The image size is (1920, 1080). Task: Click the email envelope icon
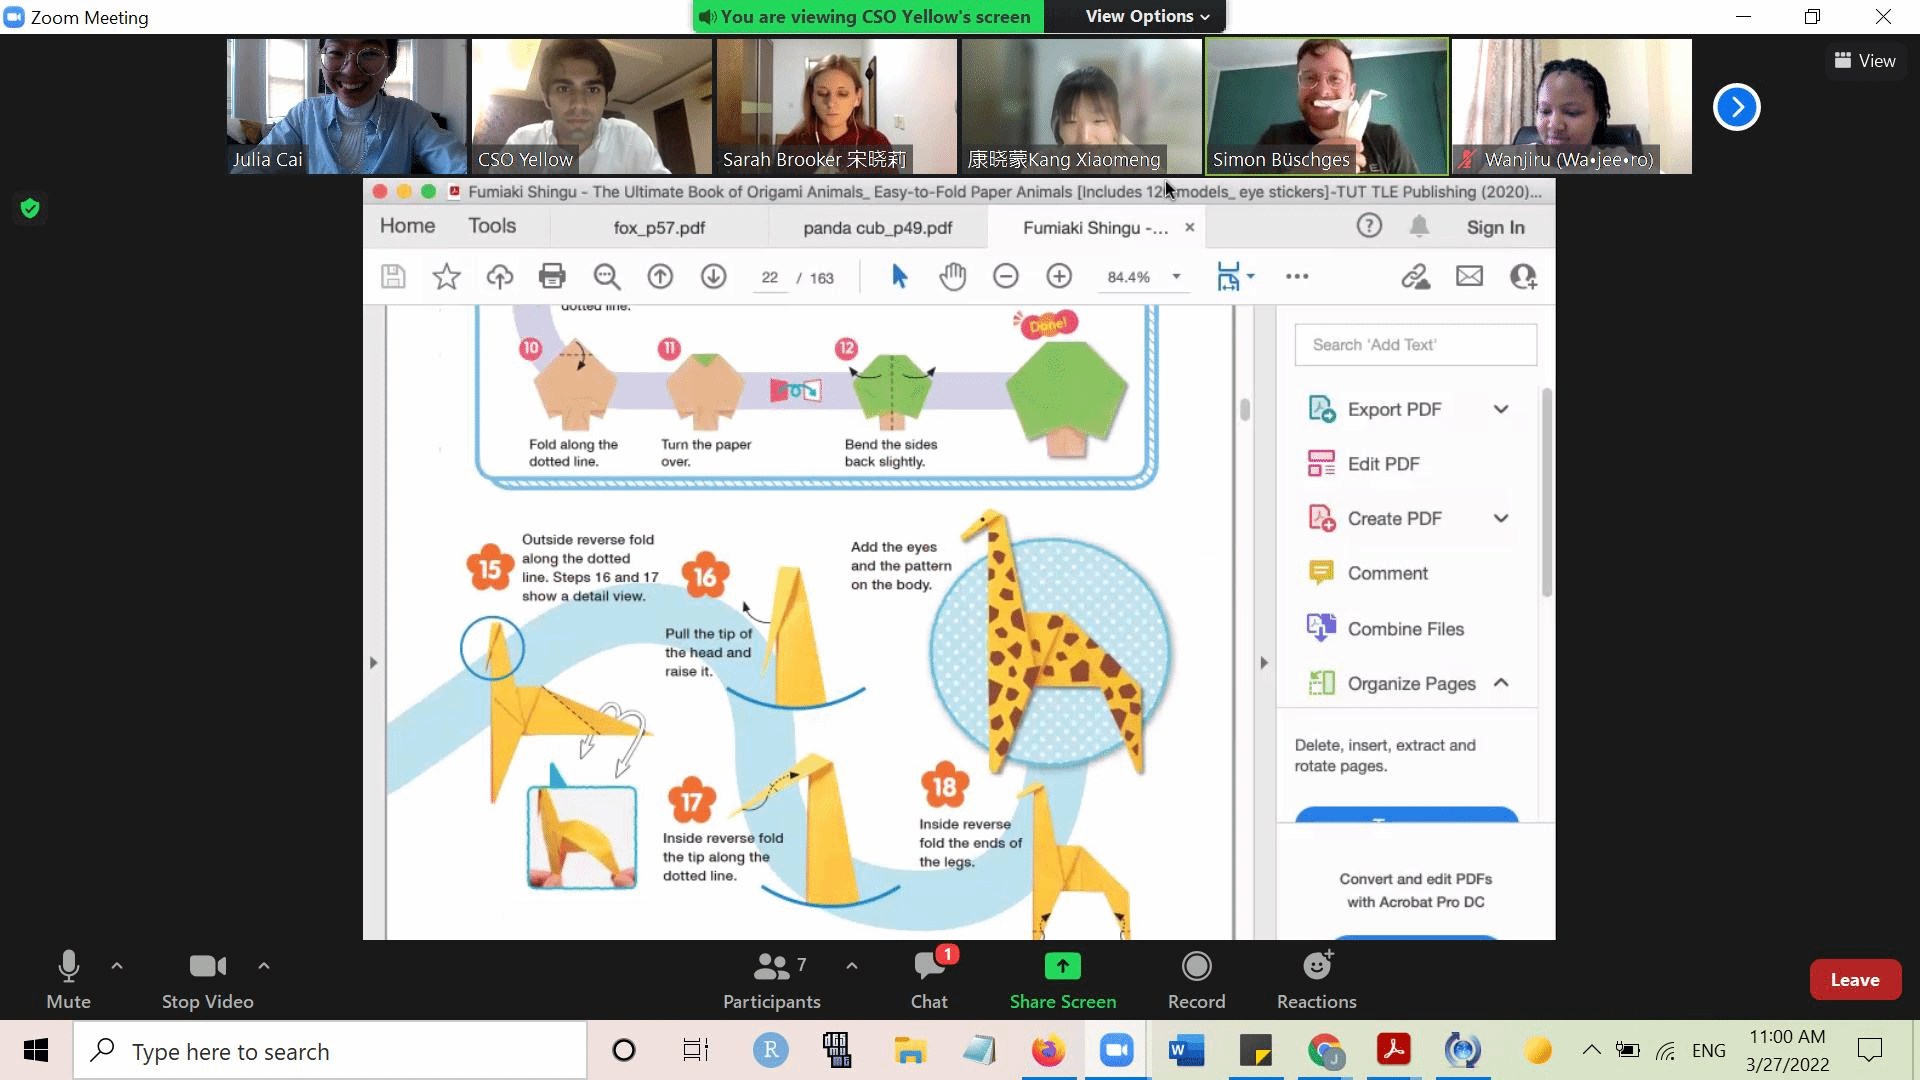[1469, 276]
